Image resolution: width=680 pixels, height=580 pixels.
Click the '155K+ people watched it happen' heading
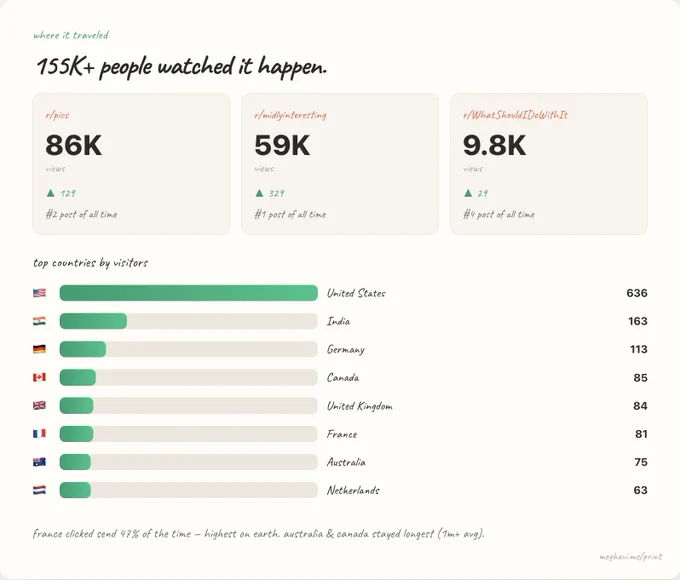(181, 67)
